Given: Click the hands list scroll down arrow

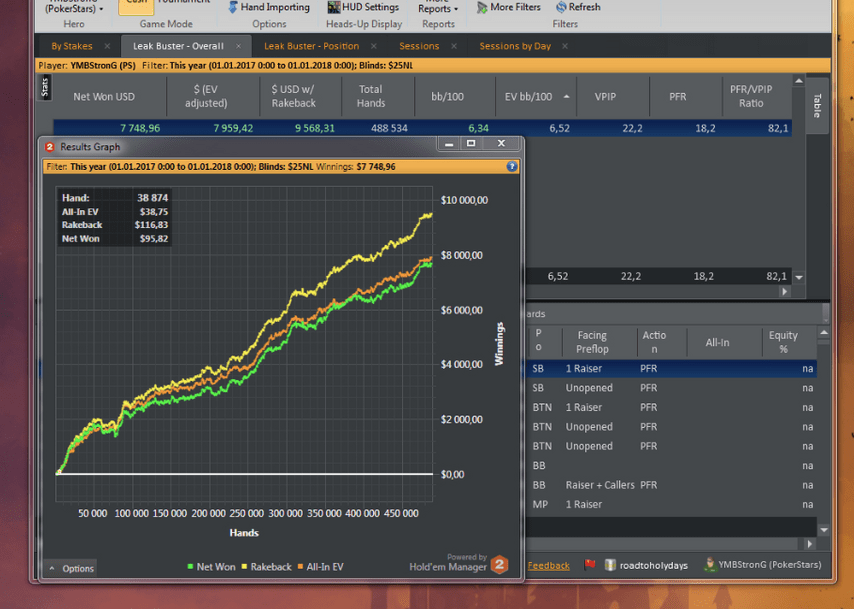Looking at the screenshot, I should (824, 529).
